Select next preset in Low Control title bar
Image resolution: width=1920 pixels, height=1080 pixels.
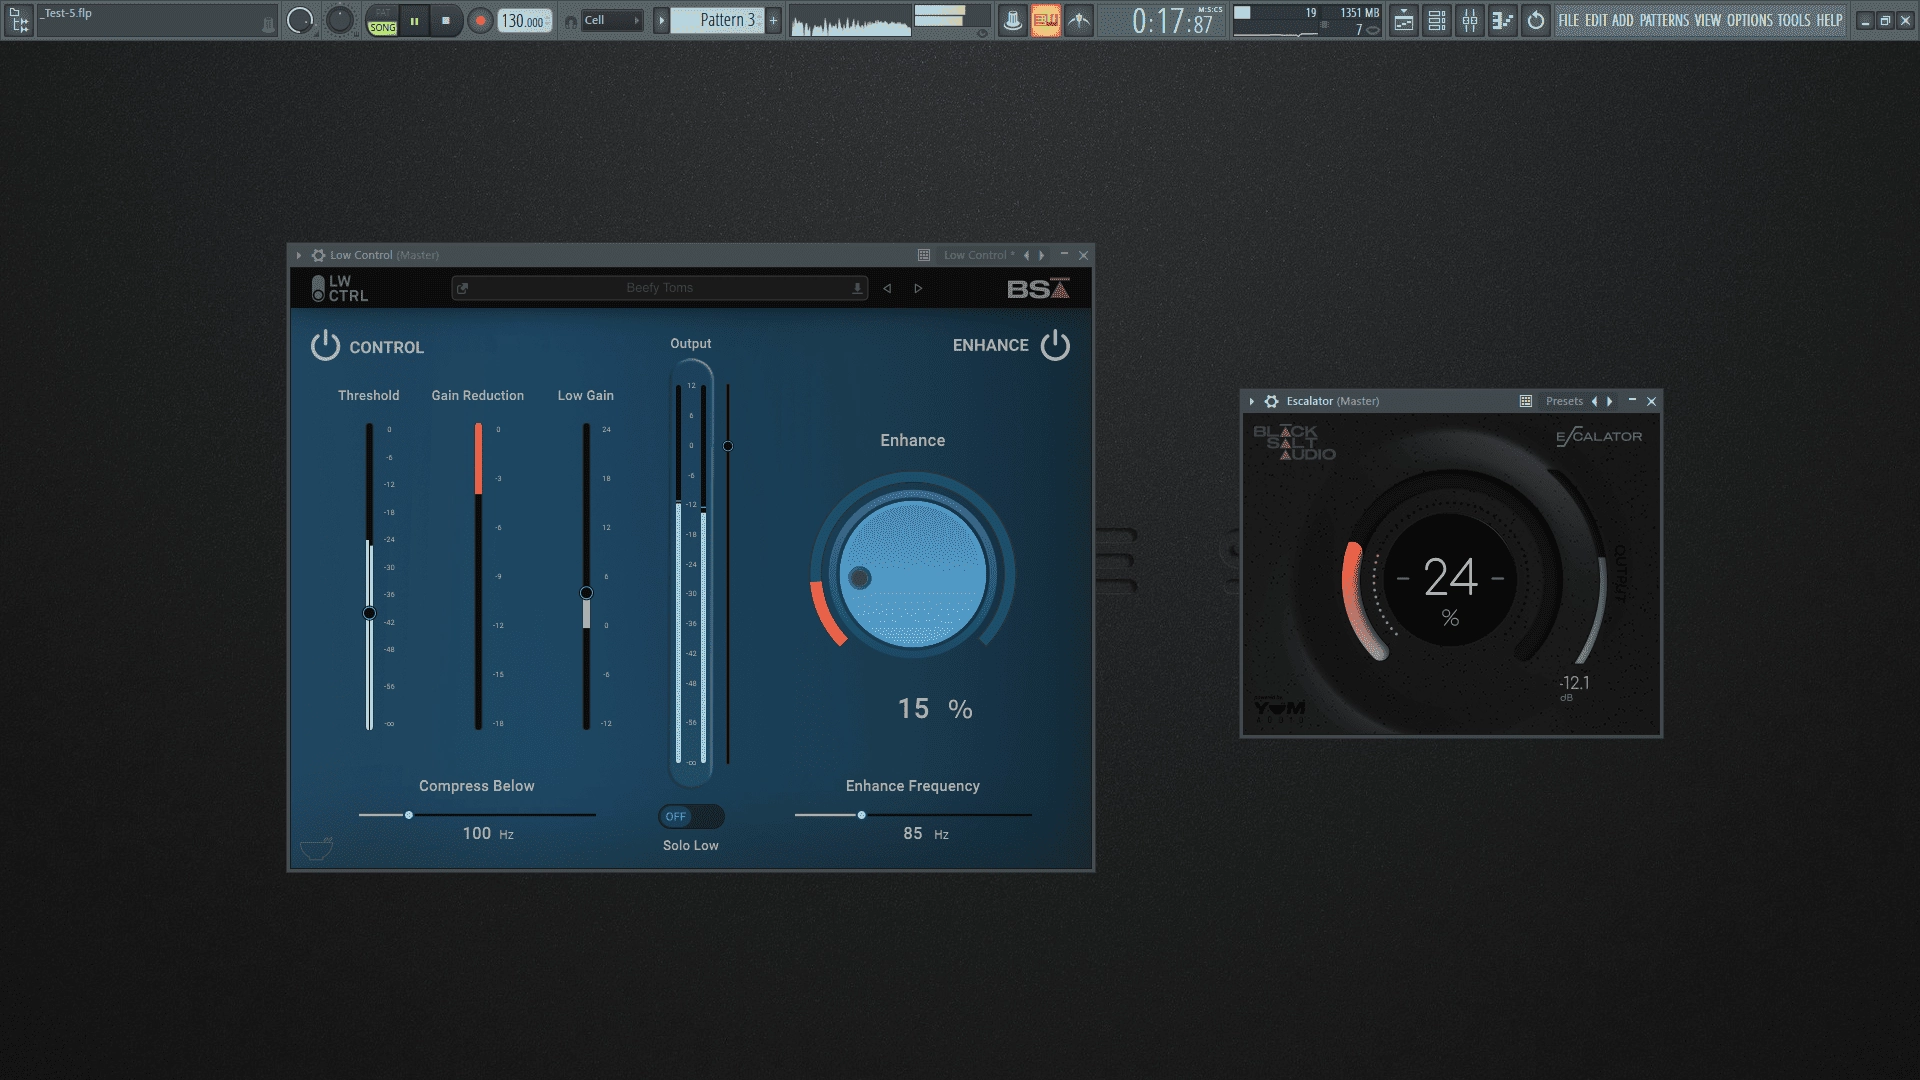pyautogui.click(x=1042, y=256)
